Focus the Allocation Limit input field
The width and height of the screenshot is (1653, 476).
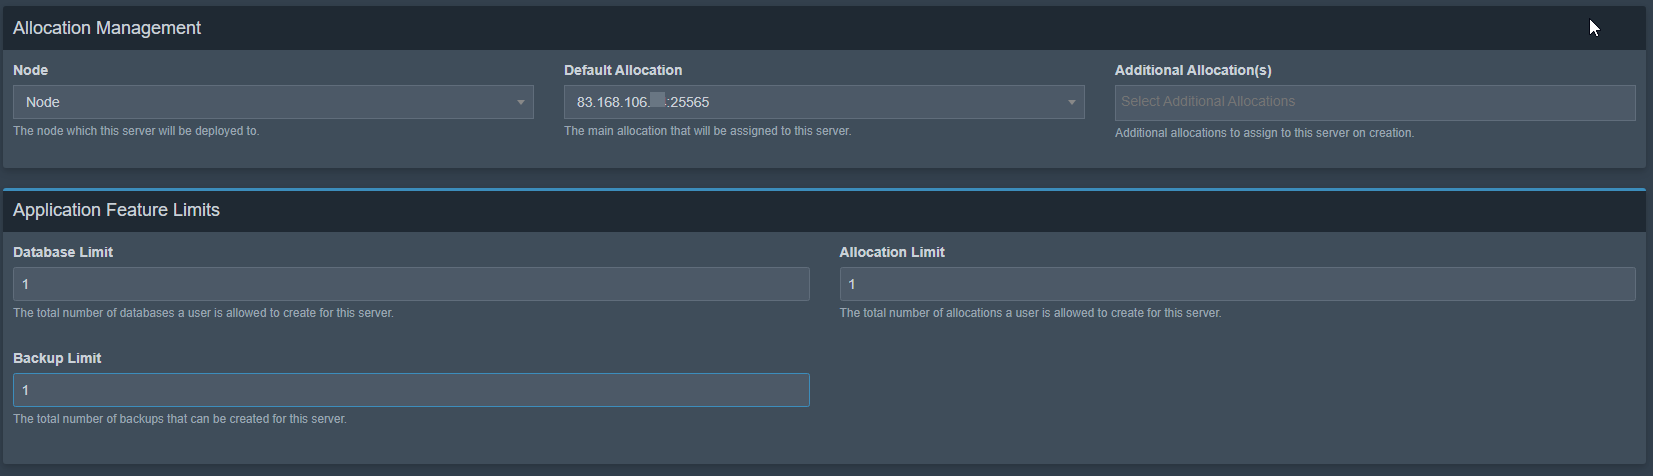click(1236, 284)
